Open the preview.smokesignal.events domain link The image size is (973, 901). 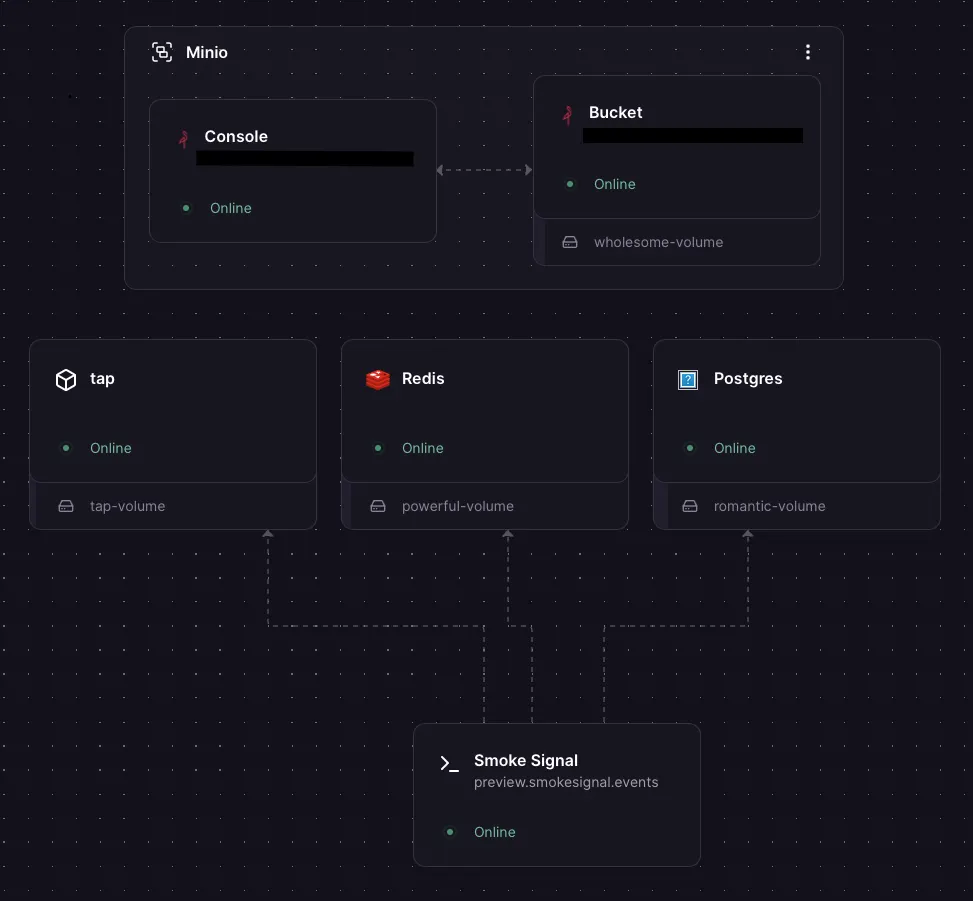tap(566, 782)
